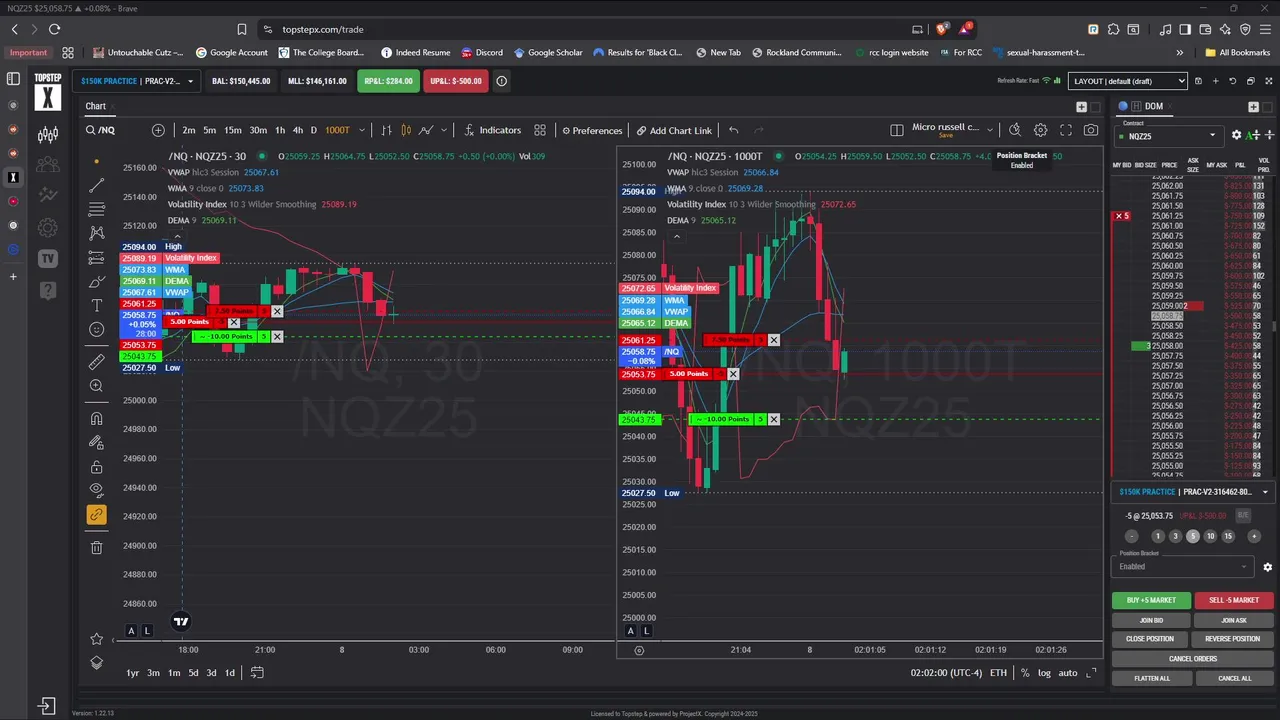The height and width of the screenshot is (720, 1280).
Task: Open the DOM account selector dropdown
Action: (1193, 492)
